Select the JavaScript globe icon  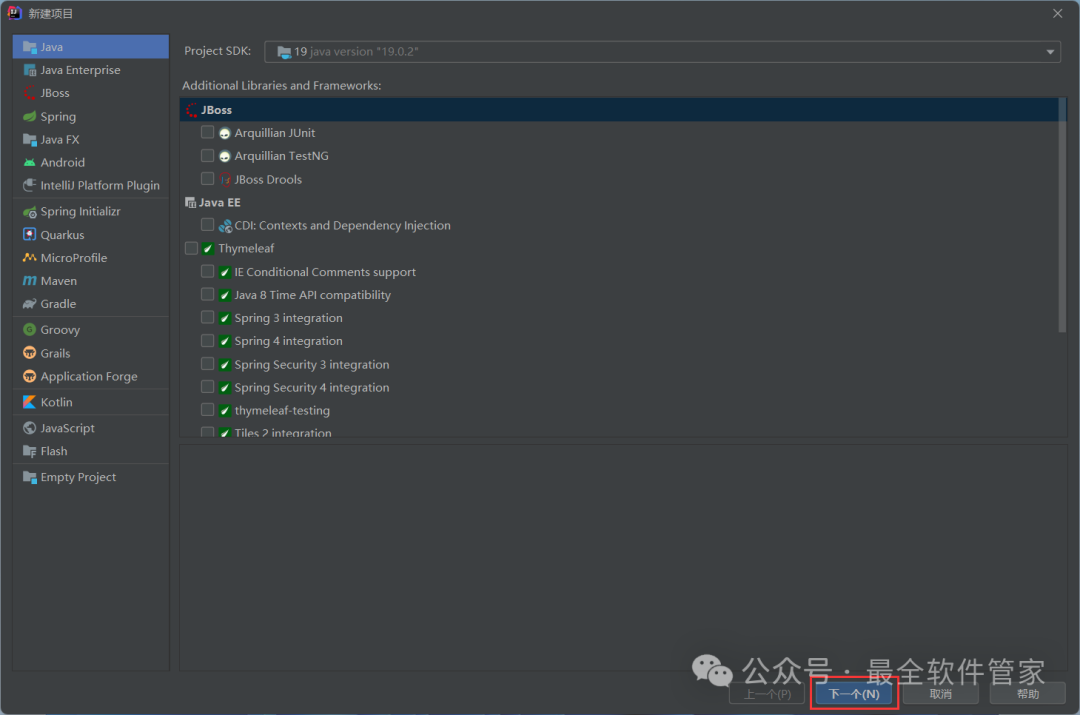[30, 428]
